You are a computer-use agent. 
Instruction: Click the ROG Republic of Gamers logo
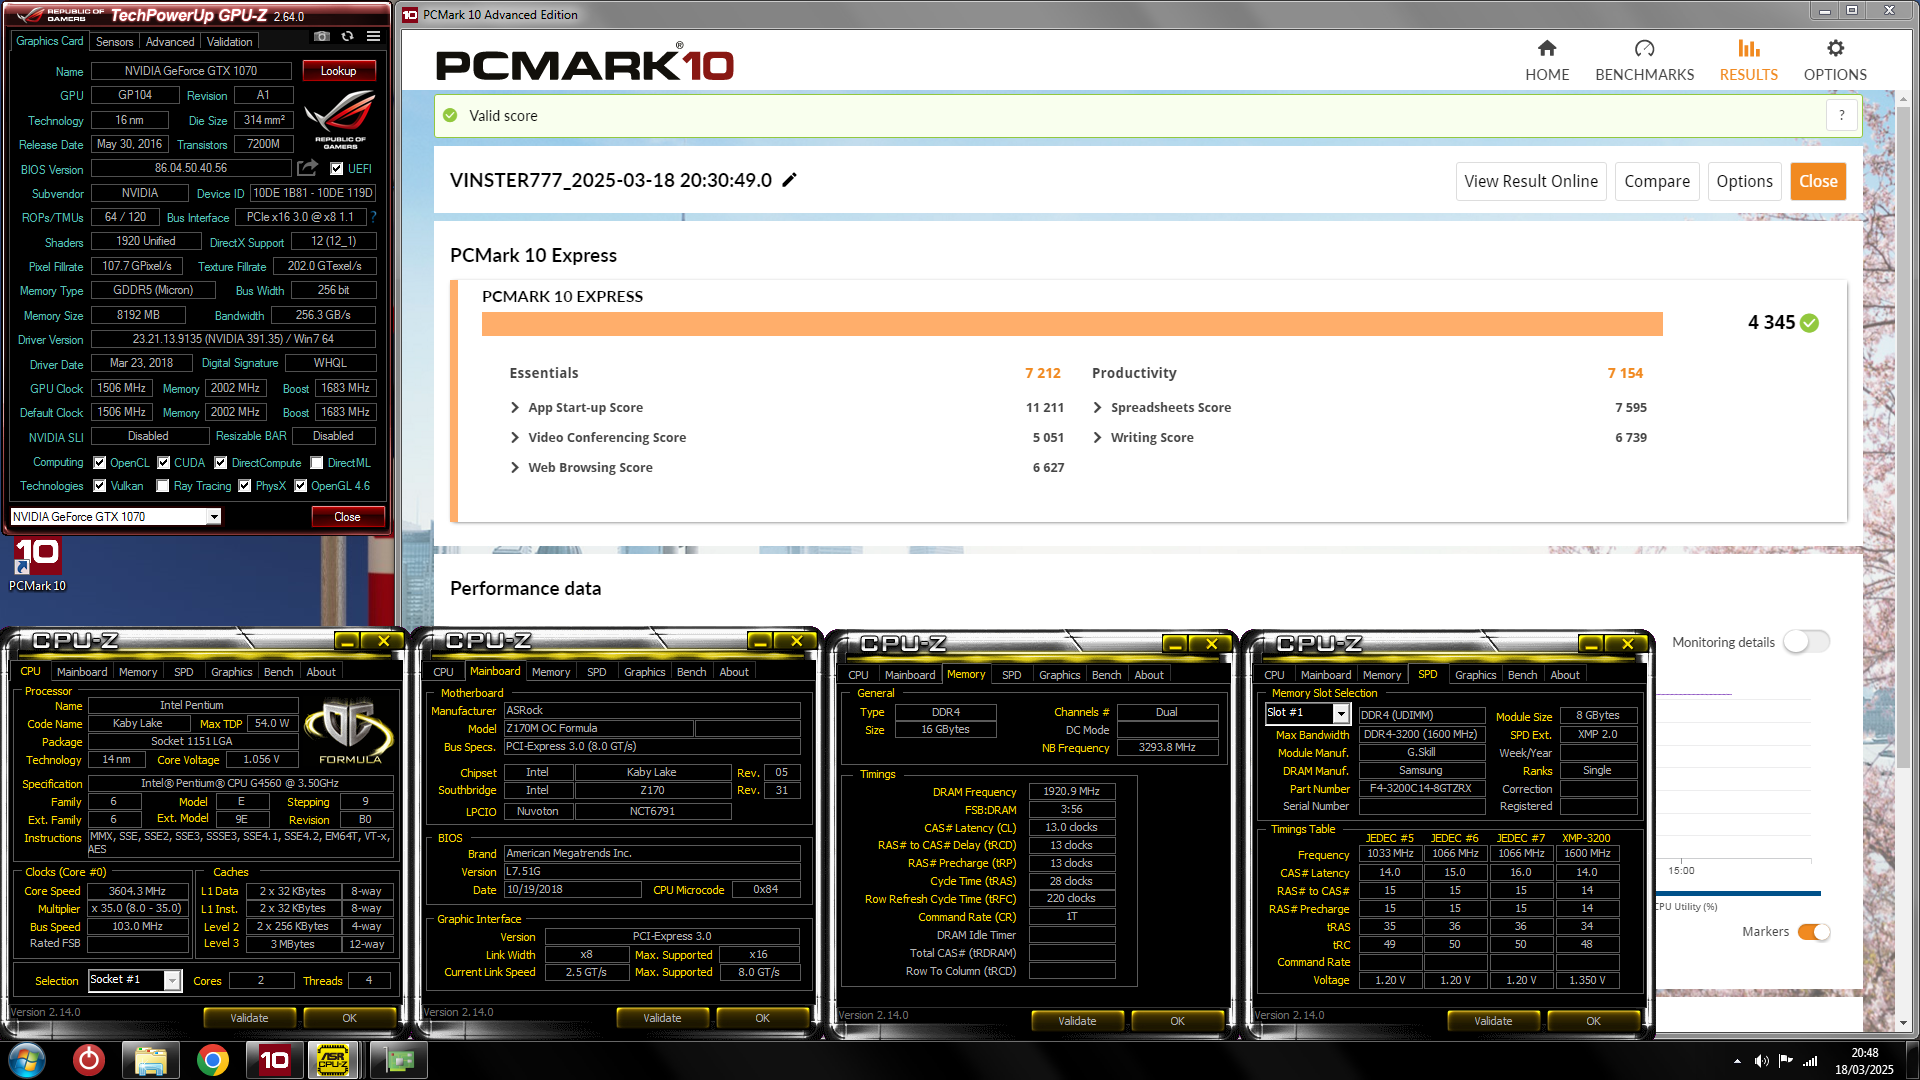coord(339,119)
